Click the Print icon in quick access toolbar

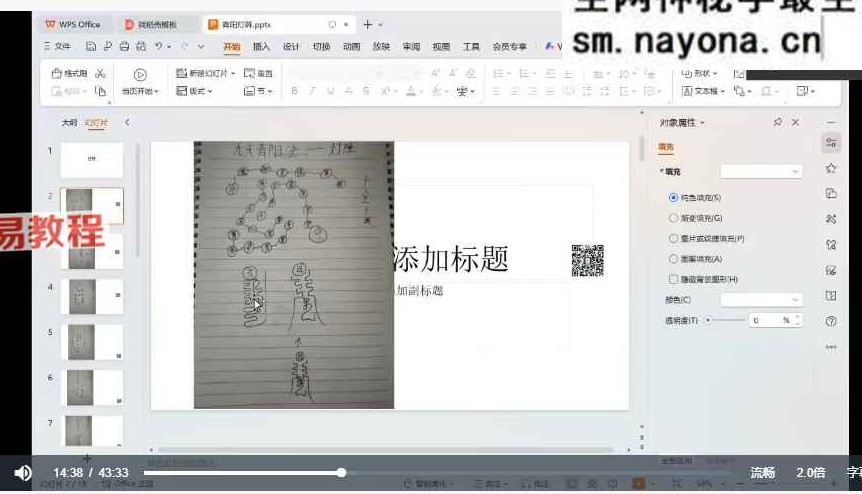[125, 46]
